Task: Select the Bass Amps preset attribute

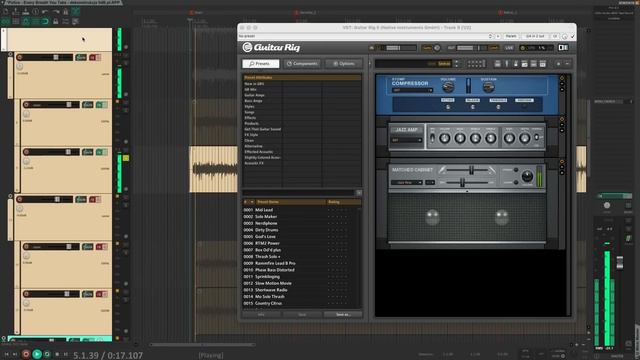Action: pyautogui.click(x=253, y=101)
